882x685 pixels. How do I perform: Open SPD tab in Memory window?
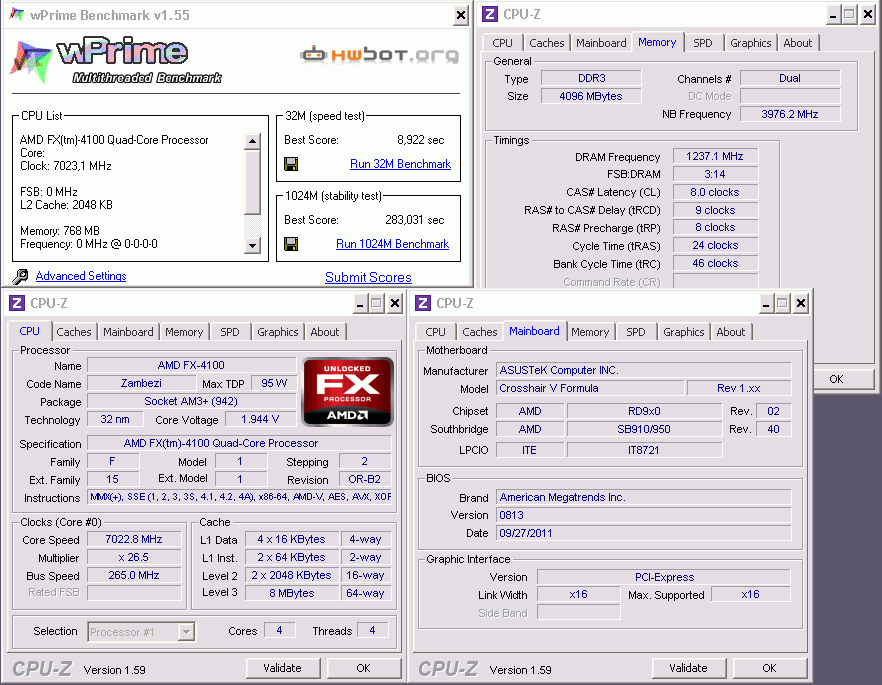click(x=703, y=43)
